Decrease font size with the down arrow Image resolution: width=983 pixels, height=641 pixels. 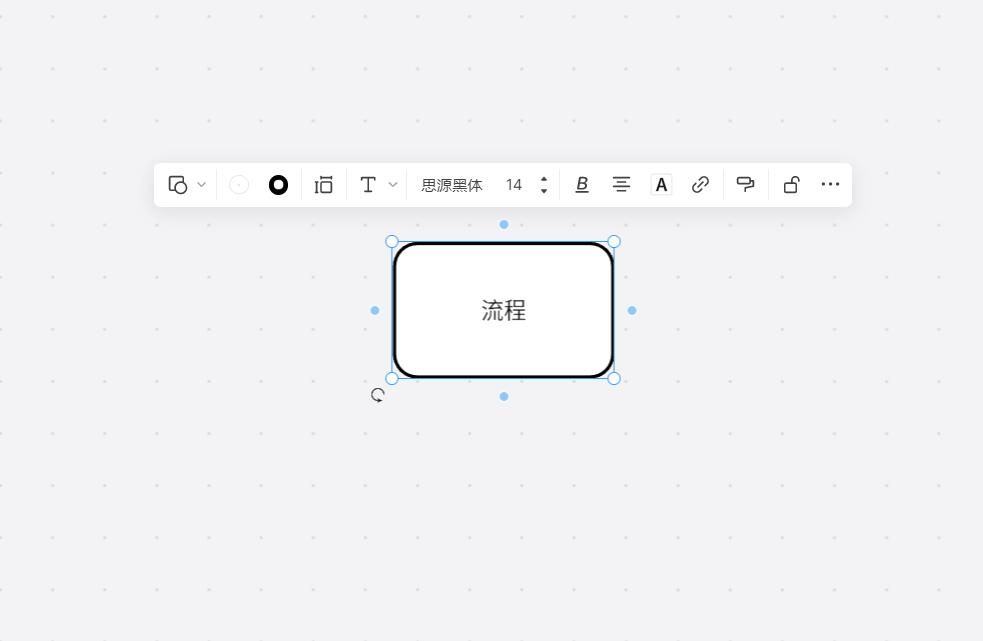(544, 191)
